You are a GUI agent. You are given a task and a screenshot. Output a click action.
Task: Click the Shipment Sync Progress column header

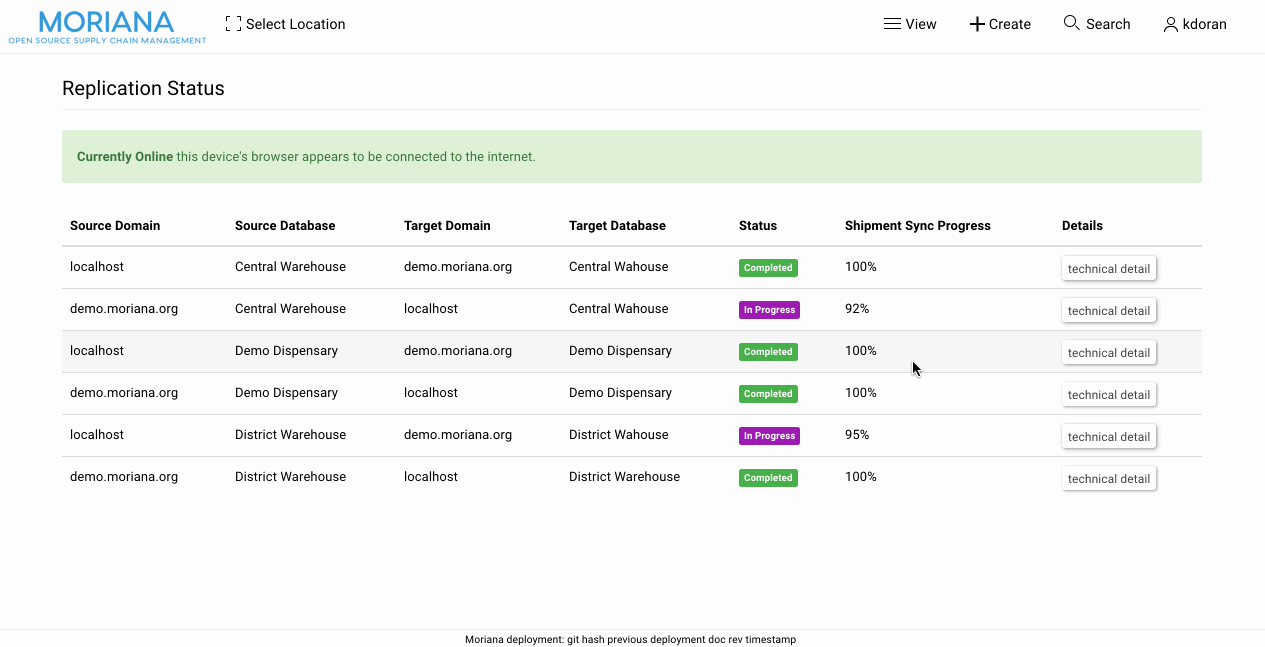coord(917,226)
